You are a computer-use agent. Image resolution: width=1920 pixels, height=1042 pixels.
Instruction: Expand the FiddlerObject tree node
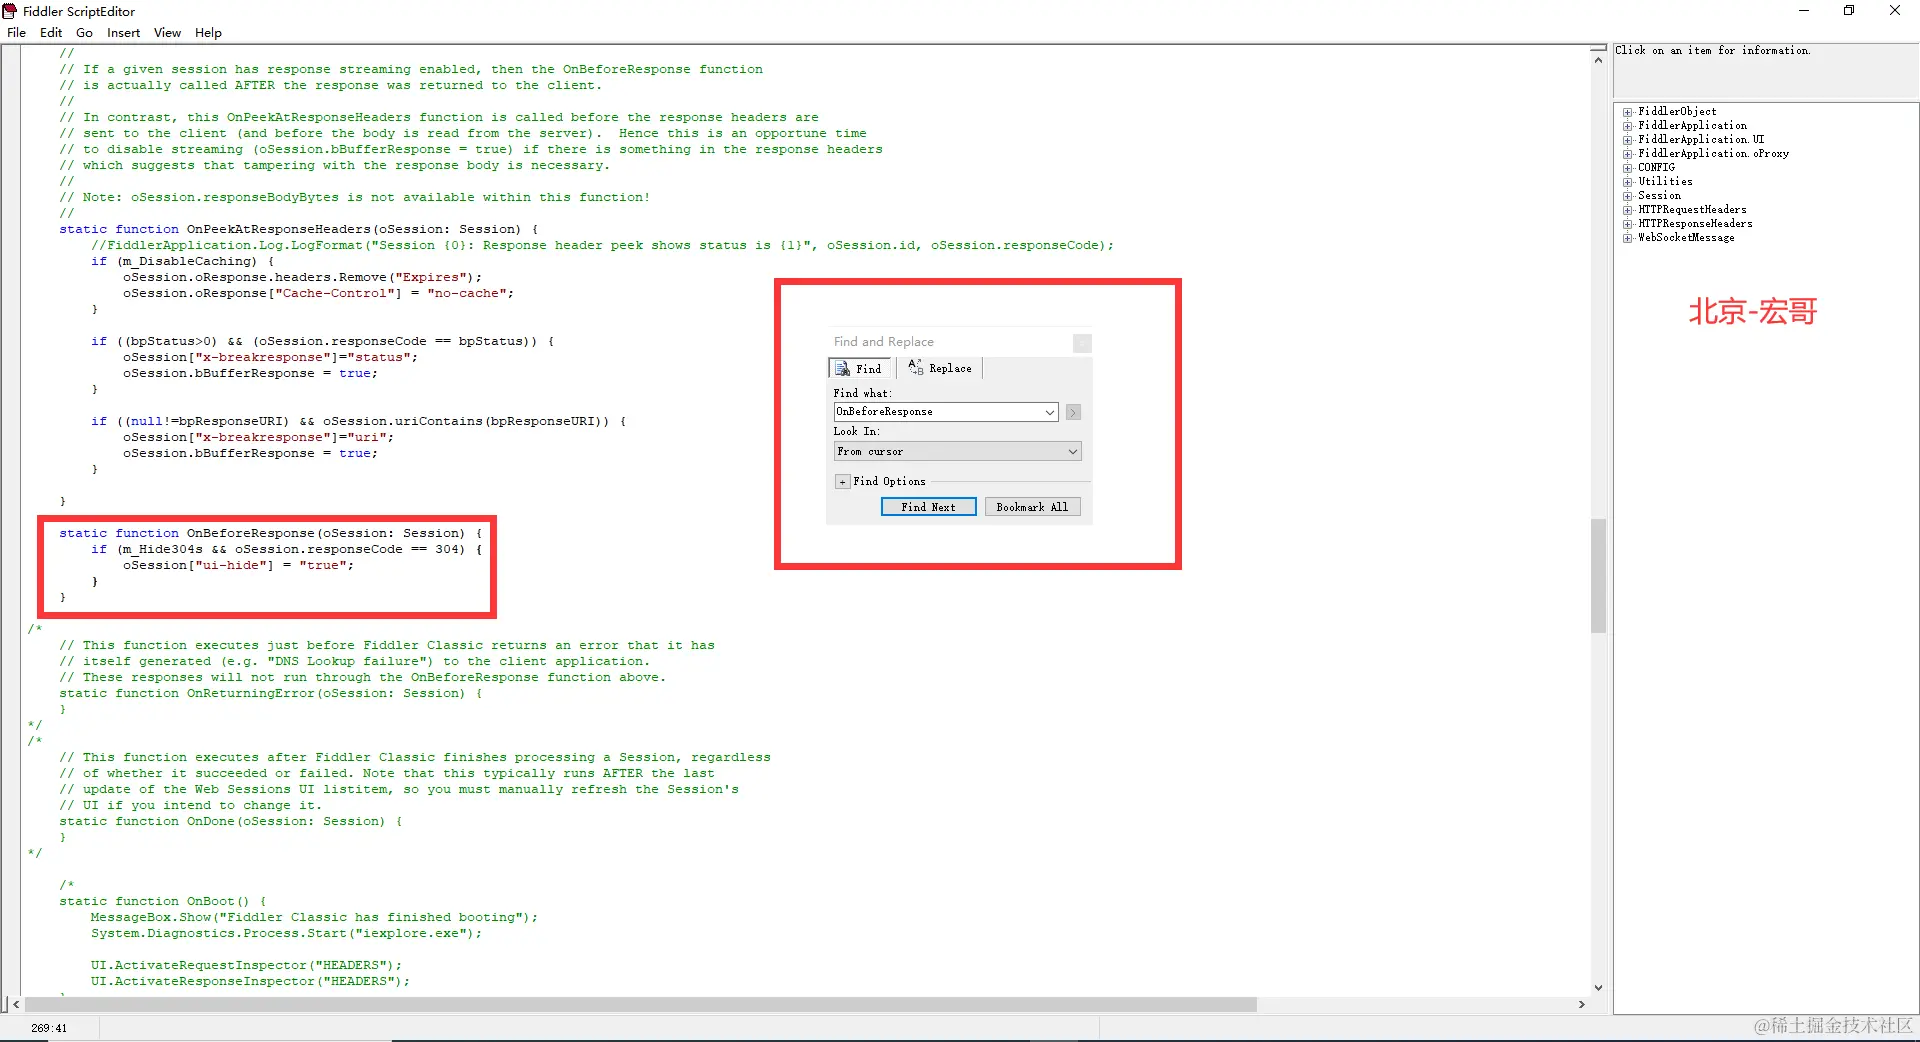1628,112
